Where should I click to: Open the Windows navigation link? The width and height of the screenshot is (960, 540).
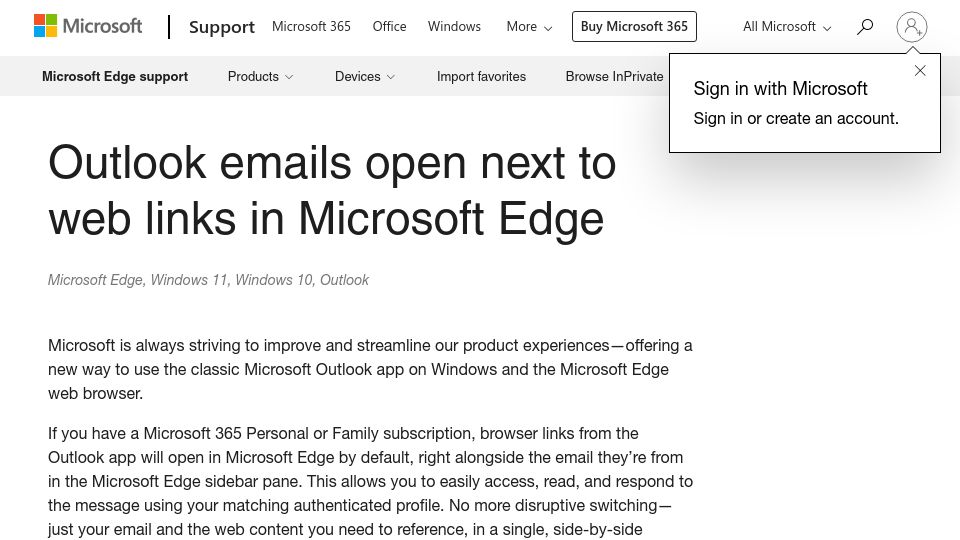454,26
